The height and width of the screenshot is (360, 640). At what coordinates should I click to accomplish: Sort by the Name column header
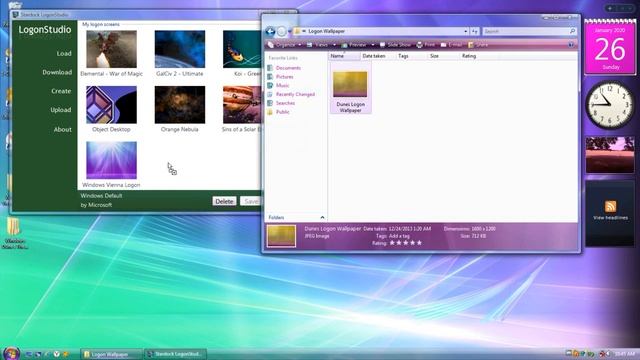coord(344,56)
